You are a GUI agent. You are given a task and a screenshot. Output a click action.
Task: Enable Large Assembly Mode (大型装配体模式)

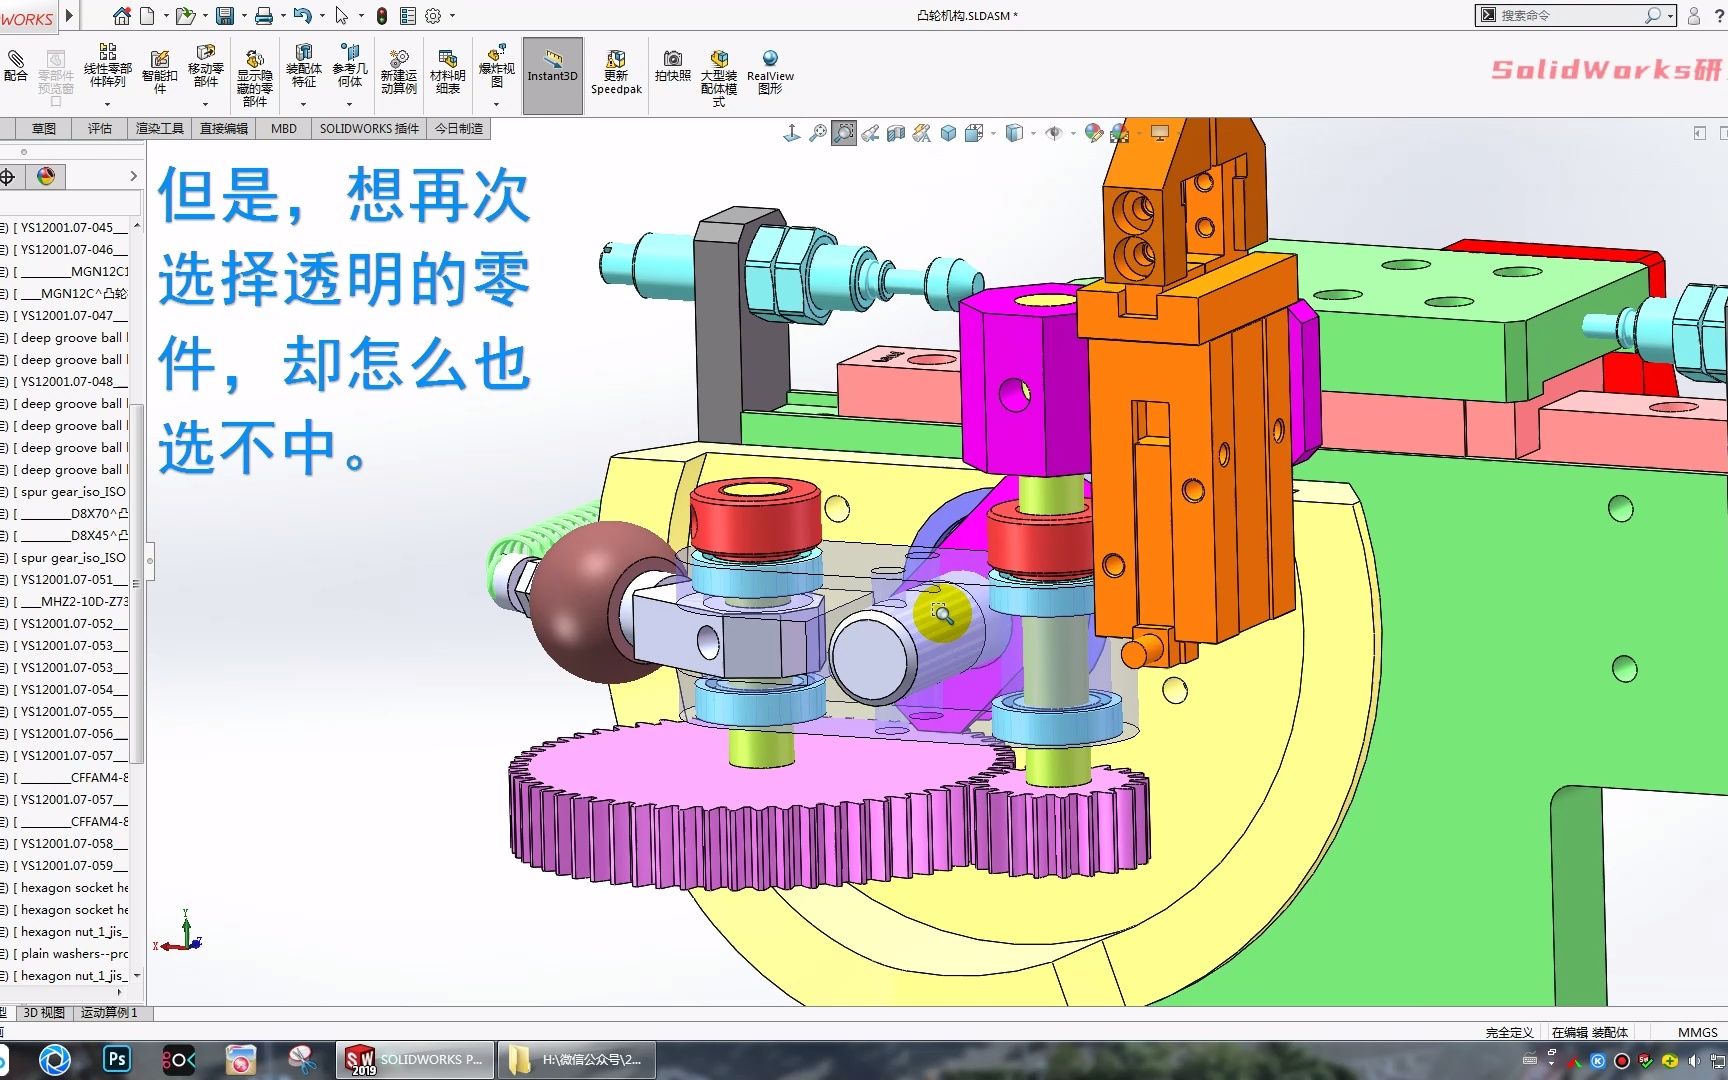[x=719, y=78]
